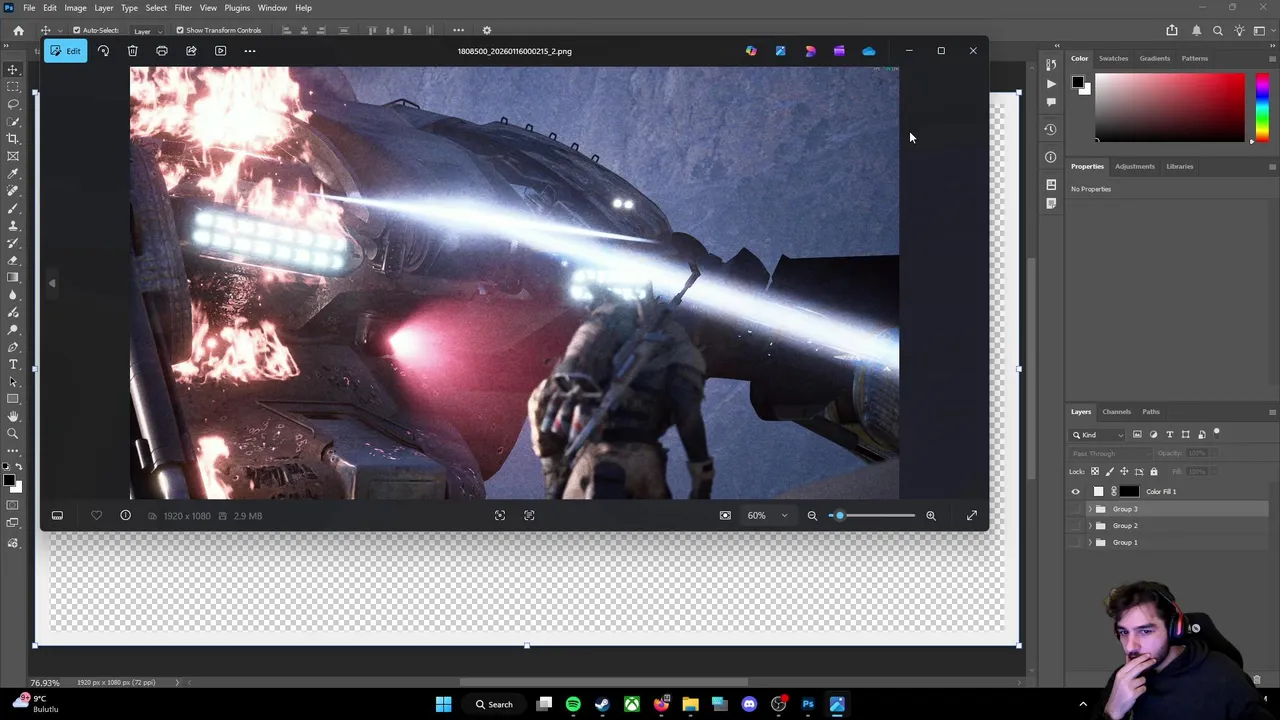The image size is (1280, 720).
Task: Rotate the image in Photos viewer
Action: point(103,51)
